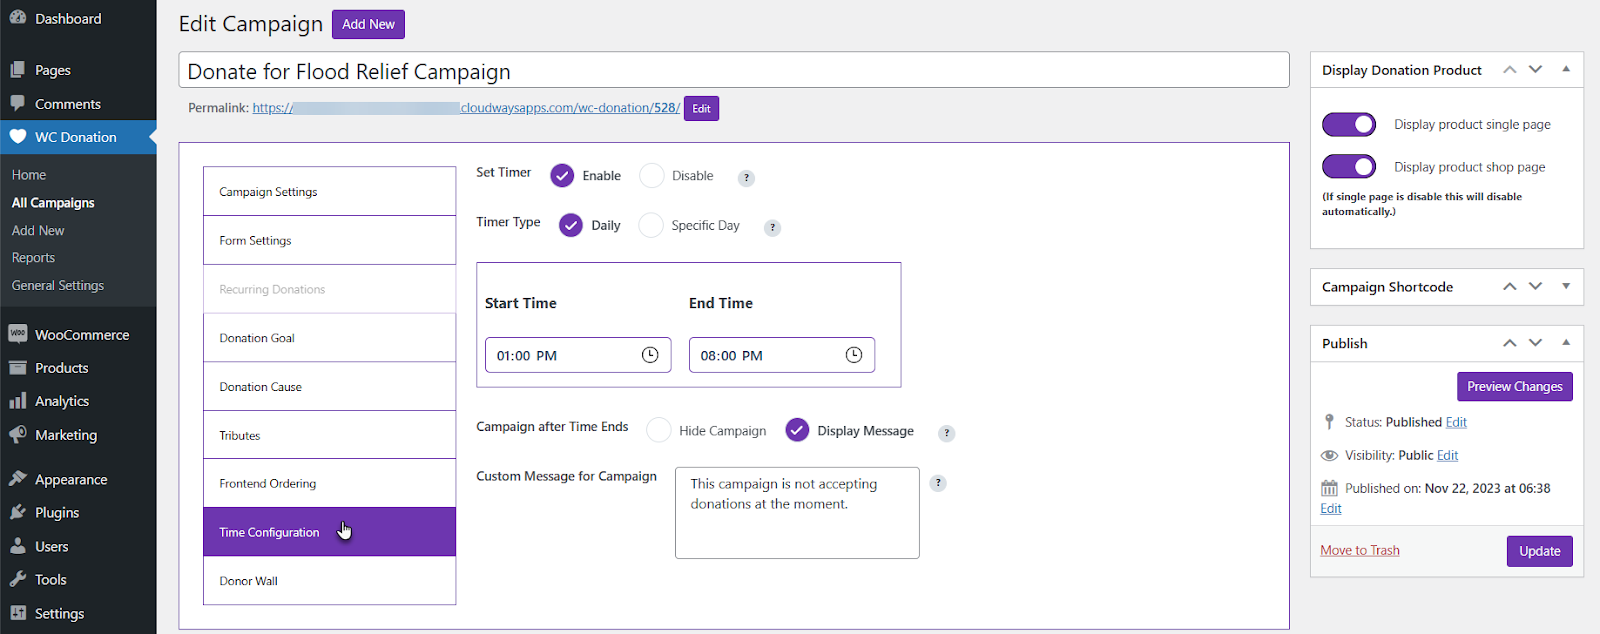Open help tooltip beside Timer Type
Image resolution: width=1600 pixels, height=634 pixels.
coord(772,228)
